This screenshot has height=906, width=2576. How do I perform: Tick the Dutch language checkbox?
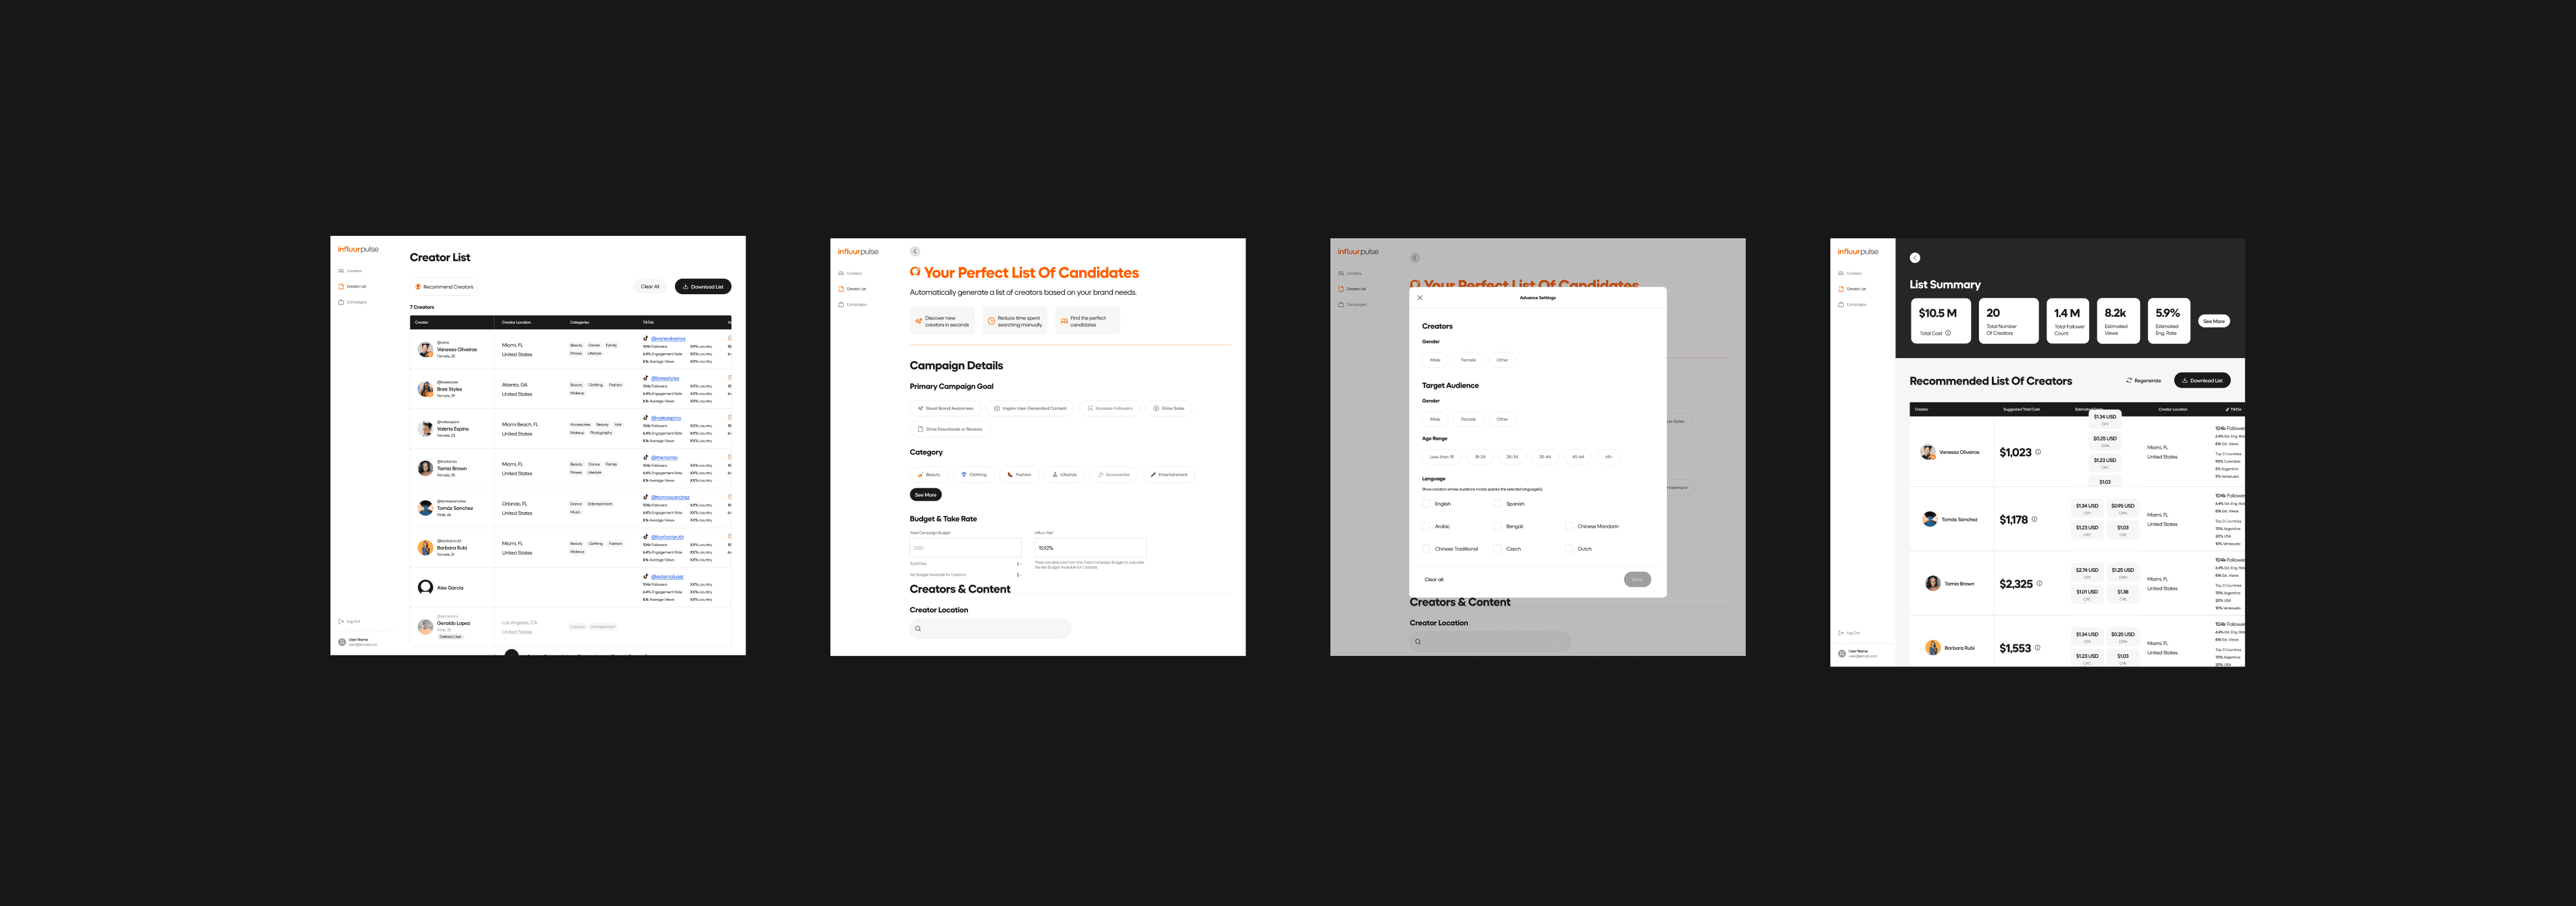pyautogui.click(x=1569, y=549)
